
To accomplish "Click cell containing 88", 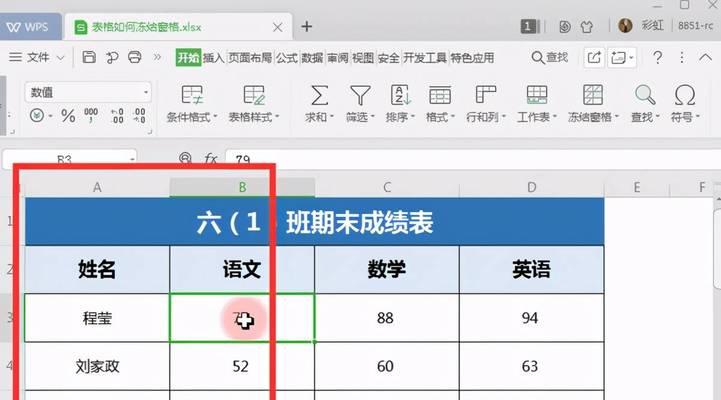I will (x=387, y=318).
